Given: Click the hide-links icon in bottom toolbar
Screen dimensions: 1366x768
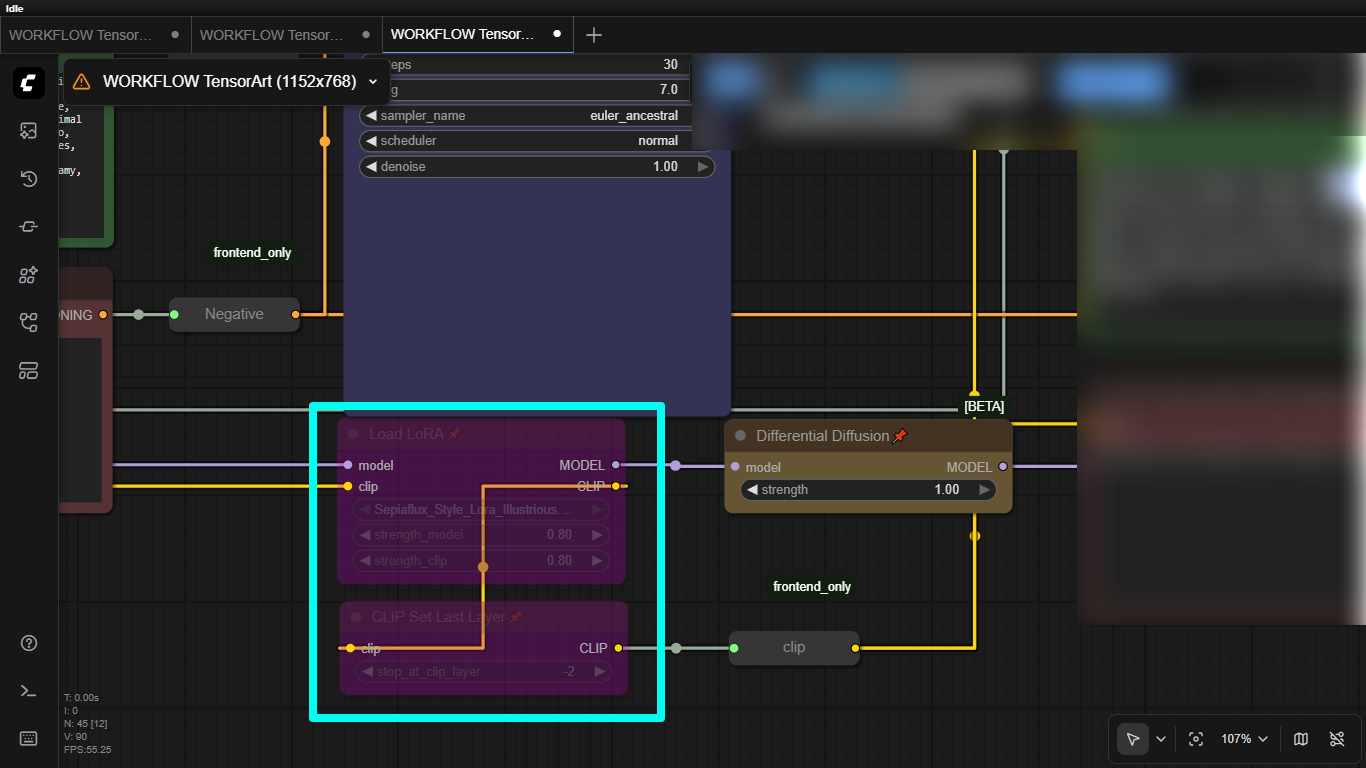Looking at the screenshot, I should 1337,738.
